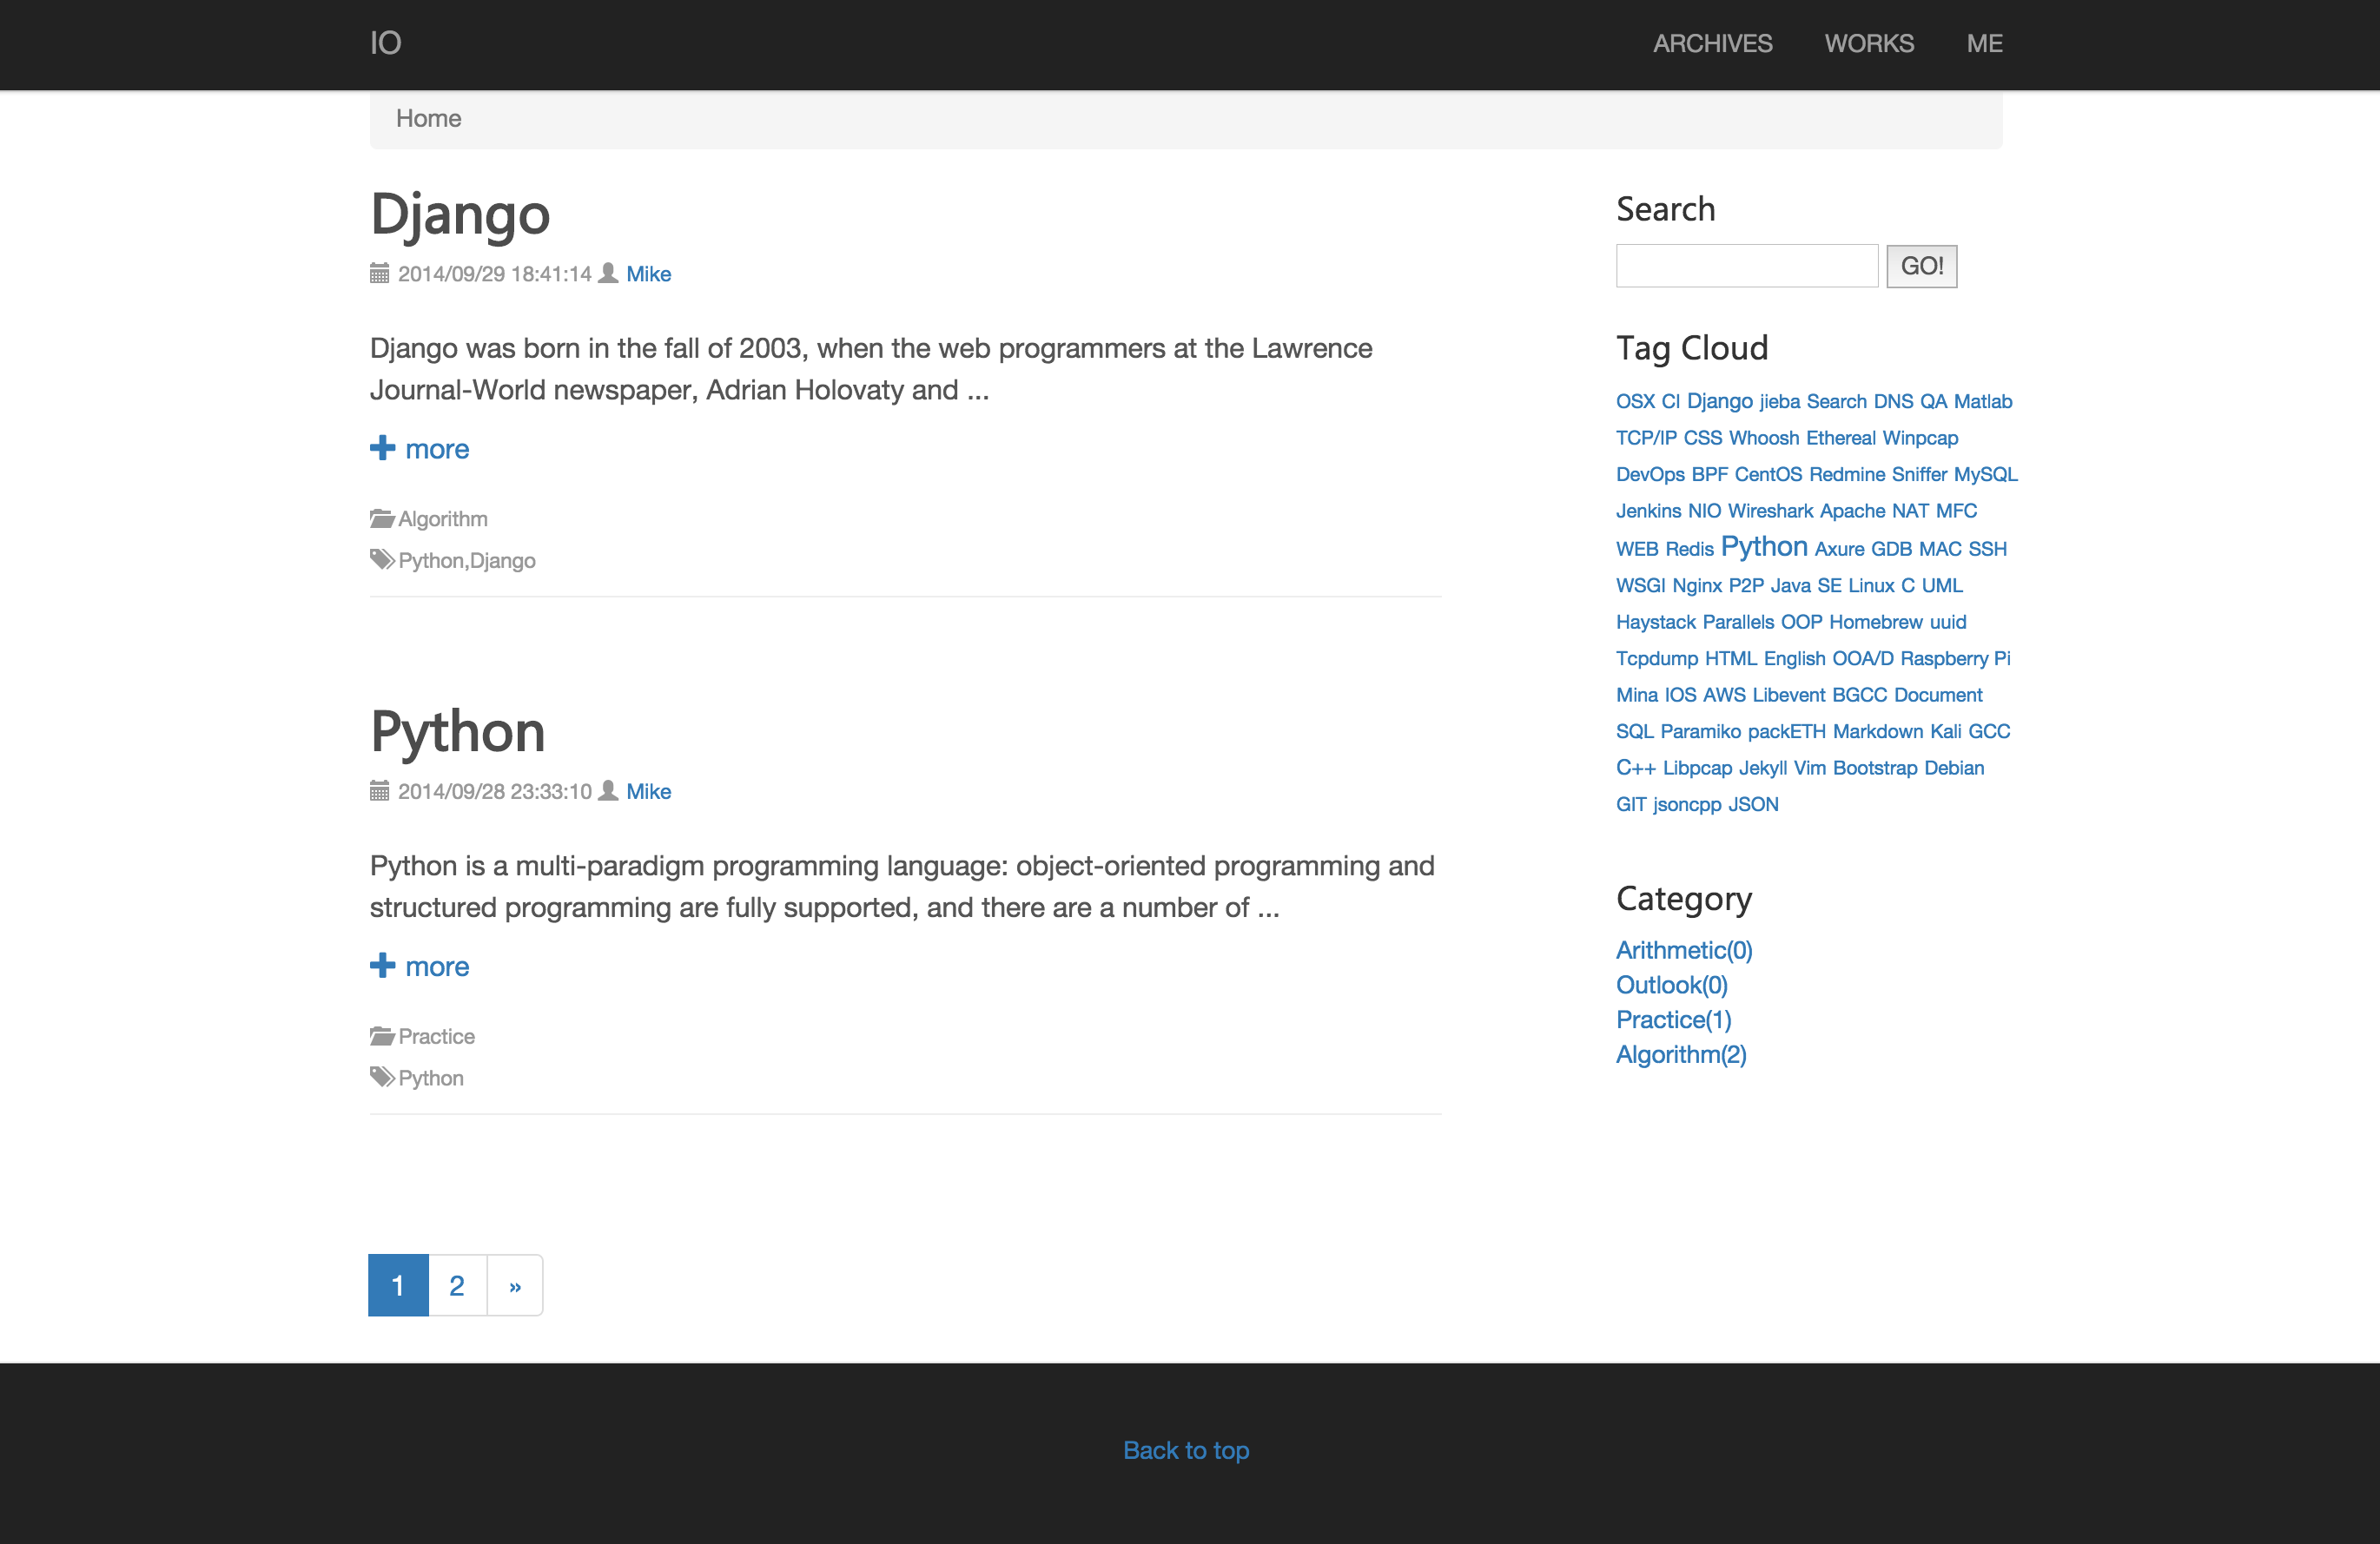Click the calendar icon under Django title
The width and height of the screenshot is (2380, 1544).
coord(379,273)
